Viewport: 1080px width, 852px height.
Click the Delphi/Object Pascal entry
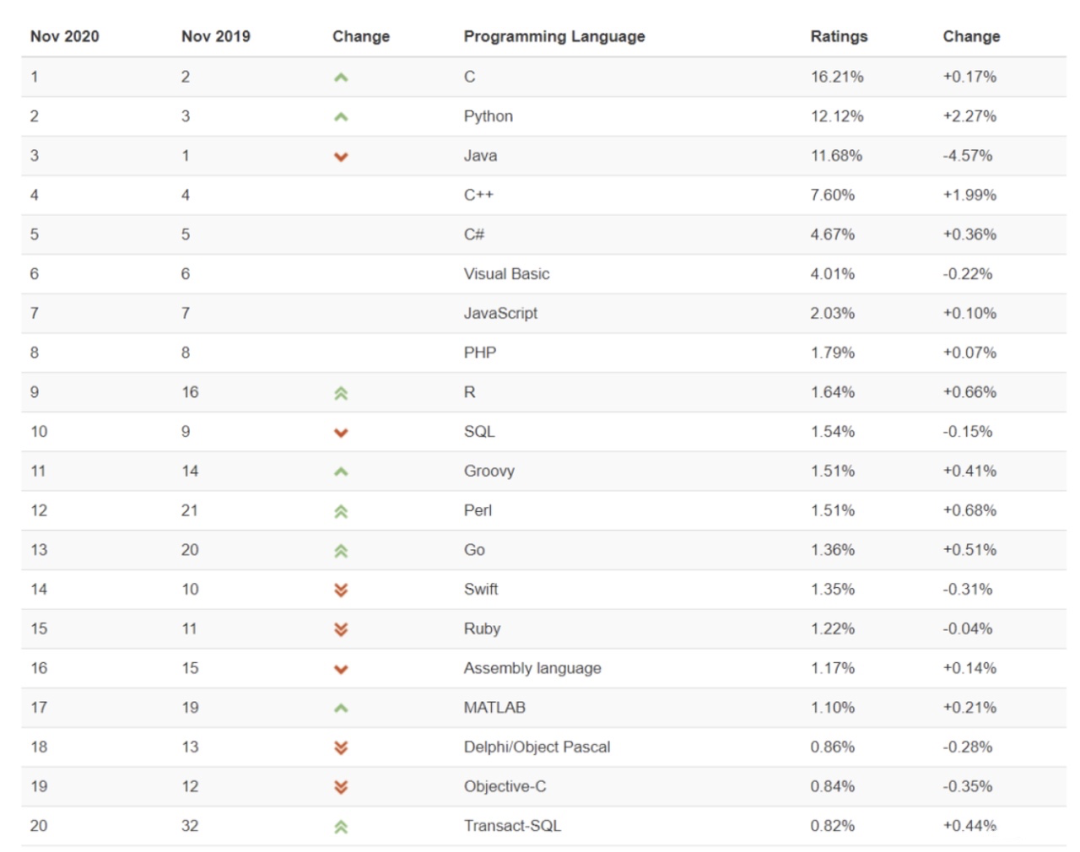coord(537,747)
